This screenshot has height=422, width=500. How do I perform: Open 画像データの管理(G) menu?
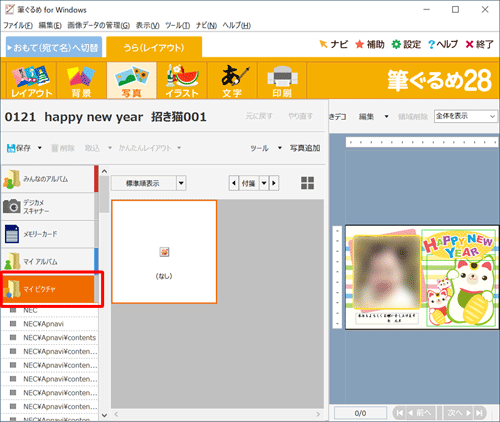click(x=99, y=26)
